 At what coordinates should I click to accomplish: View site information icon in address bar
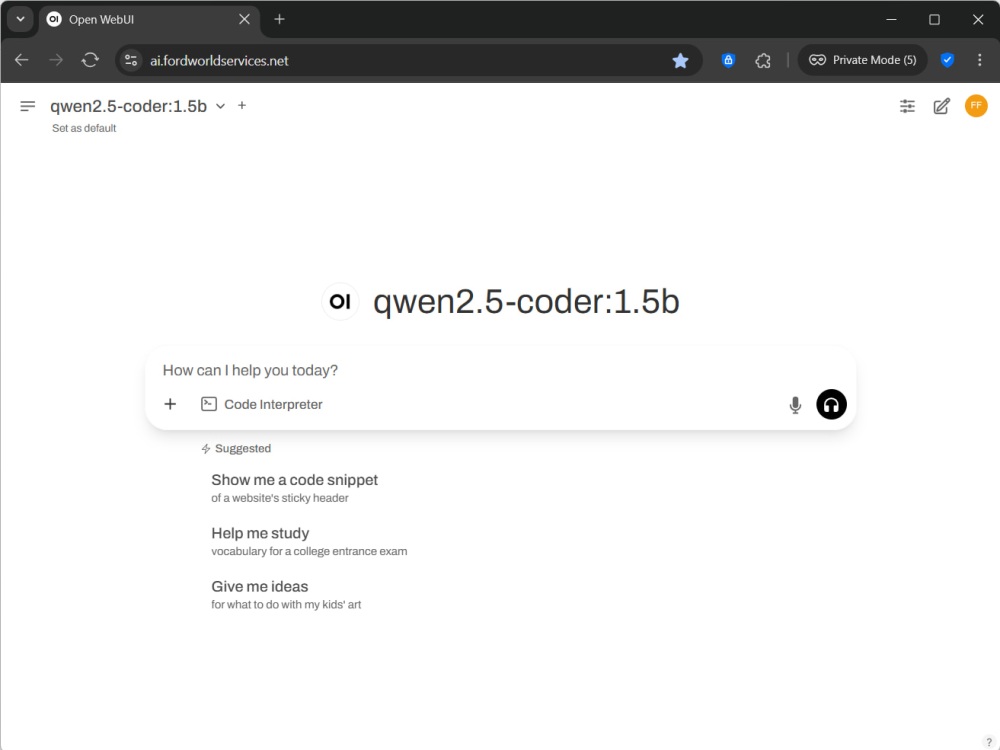point(131,60)
